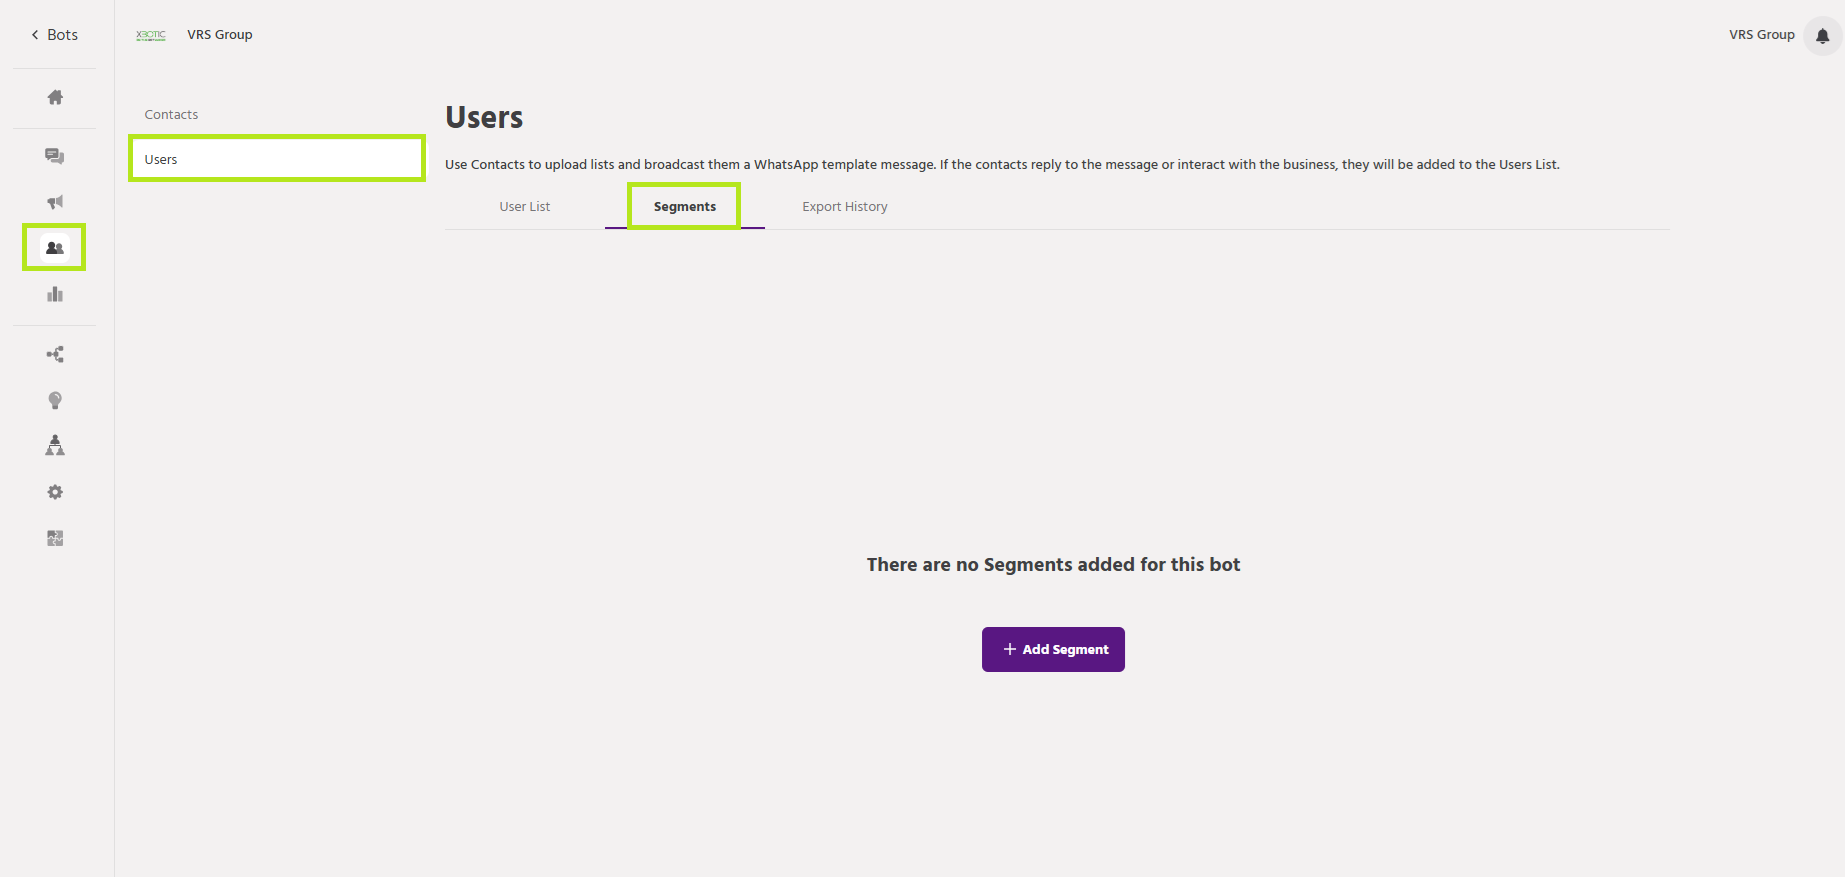1845x877 pixels.
Task: Open the chat conversations icon
Action: [x=55, y=156]
